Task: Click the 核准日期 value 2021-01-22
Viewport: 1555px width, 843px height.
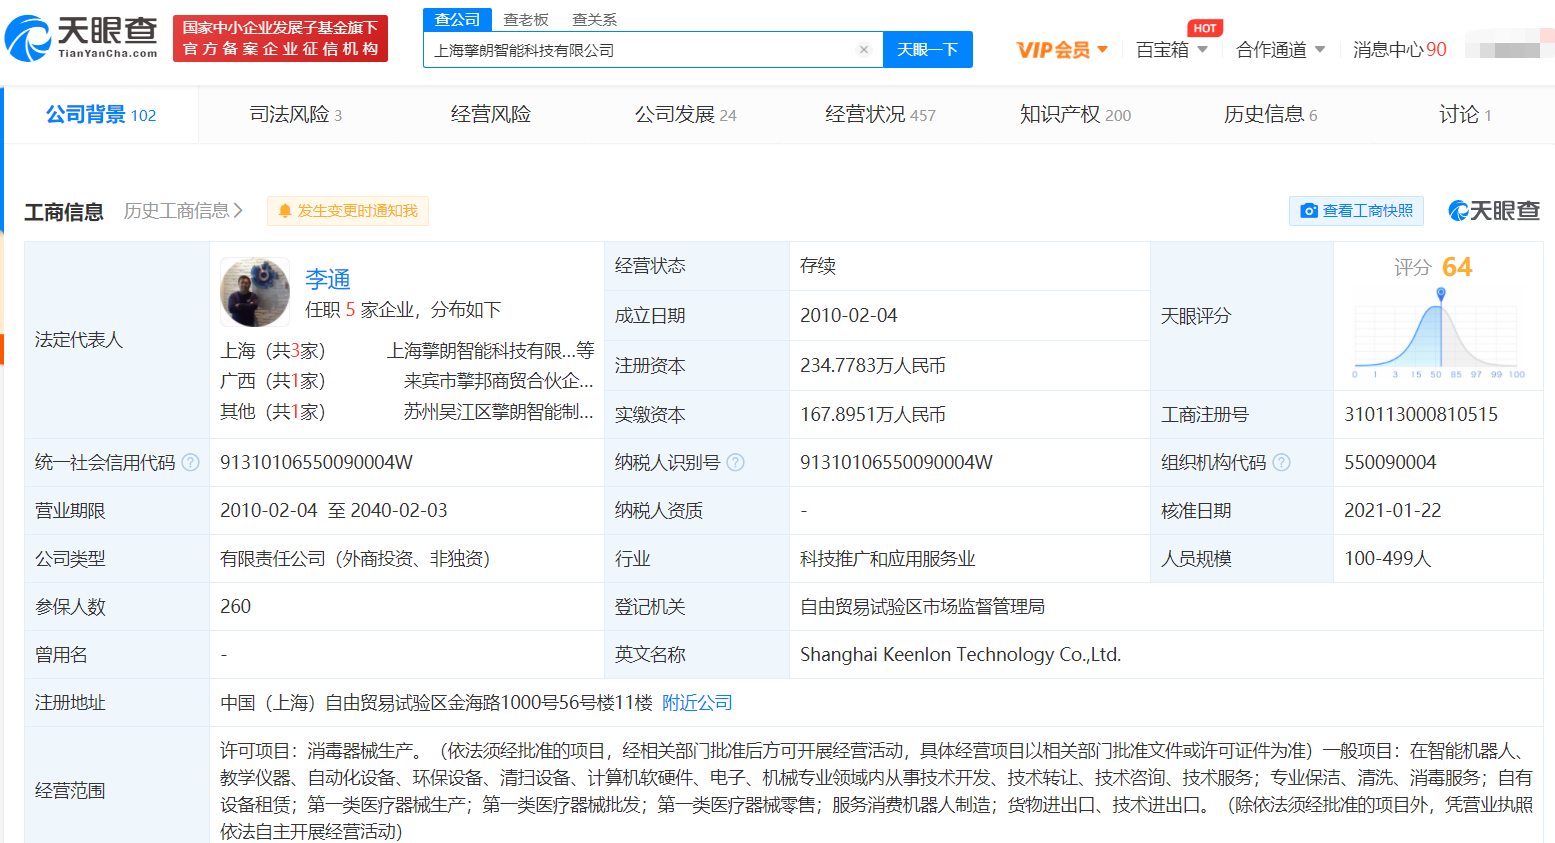Action: click(1393, 510)
